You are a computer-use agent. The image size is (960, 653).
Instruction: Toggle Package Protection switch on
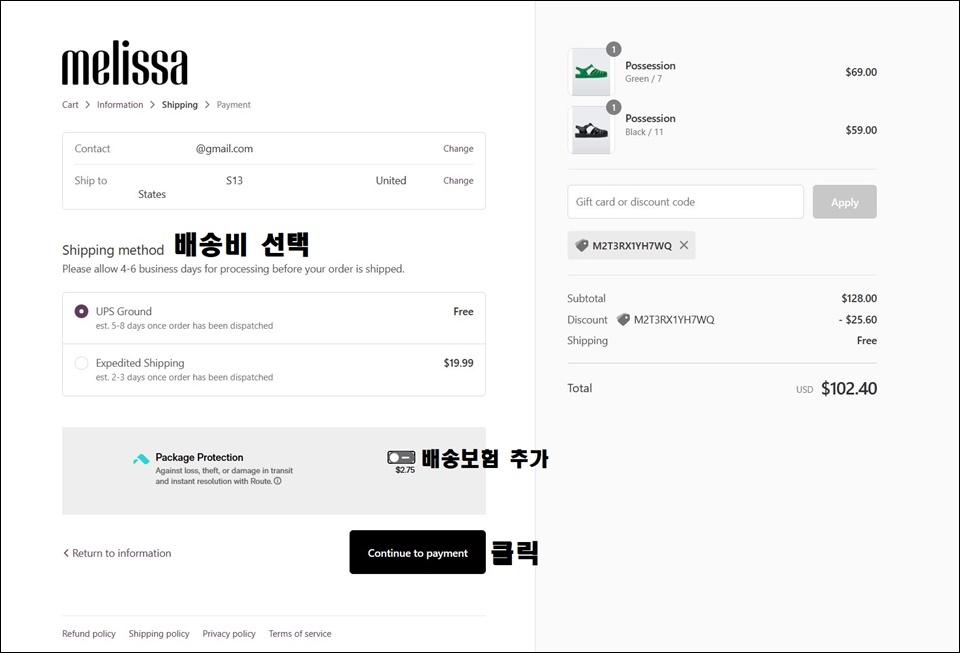(401, 457)
